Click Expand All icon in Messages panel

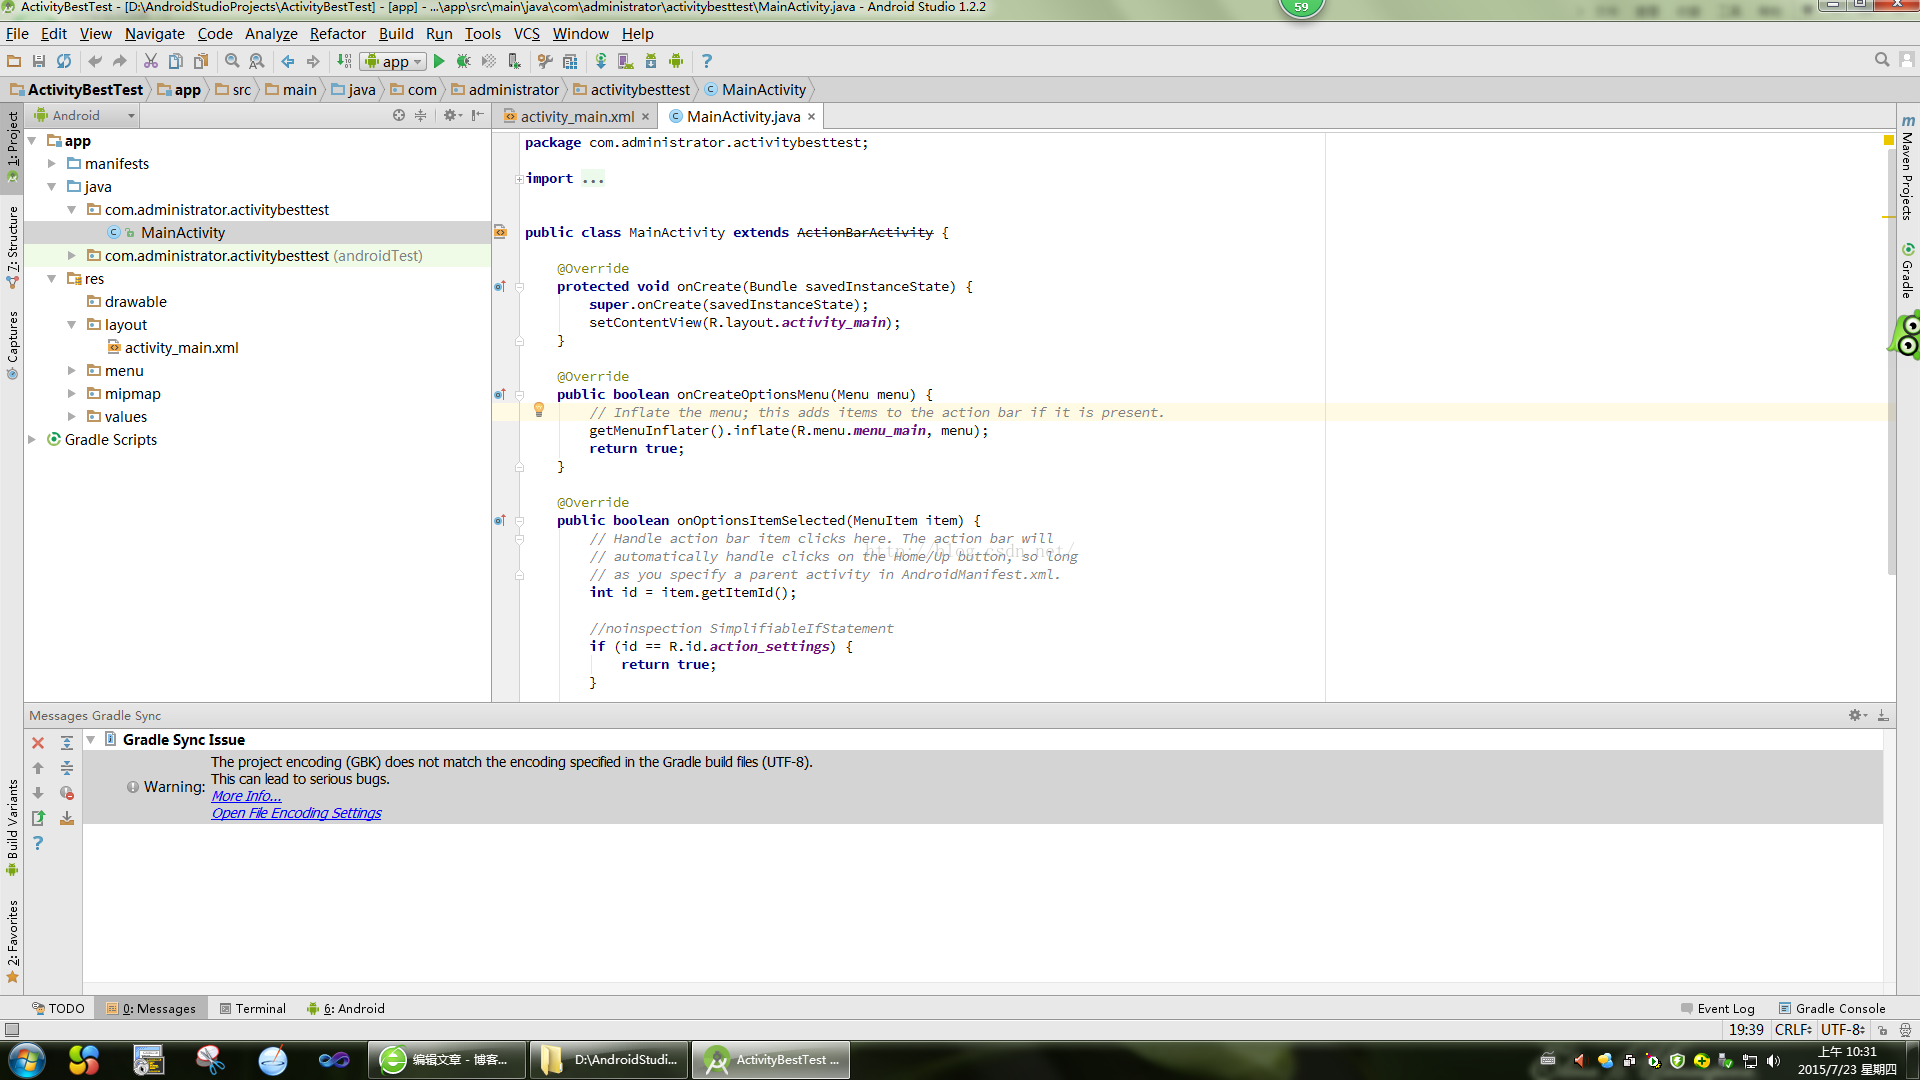click(x=67, y=743)
